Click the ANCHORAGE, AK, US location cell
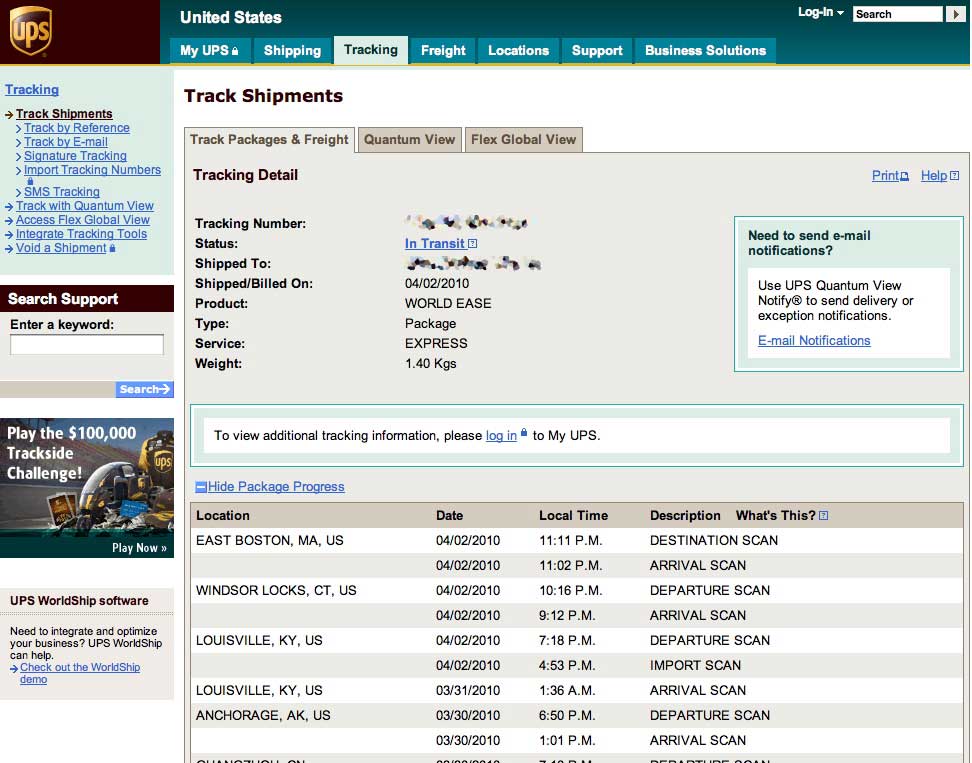 [263, 715]
